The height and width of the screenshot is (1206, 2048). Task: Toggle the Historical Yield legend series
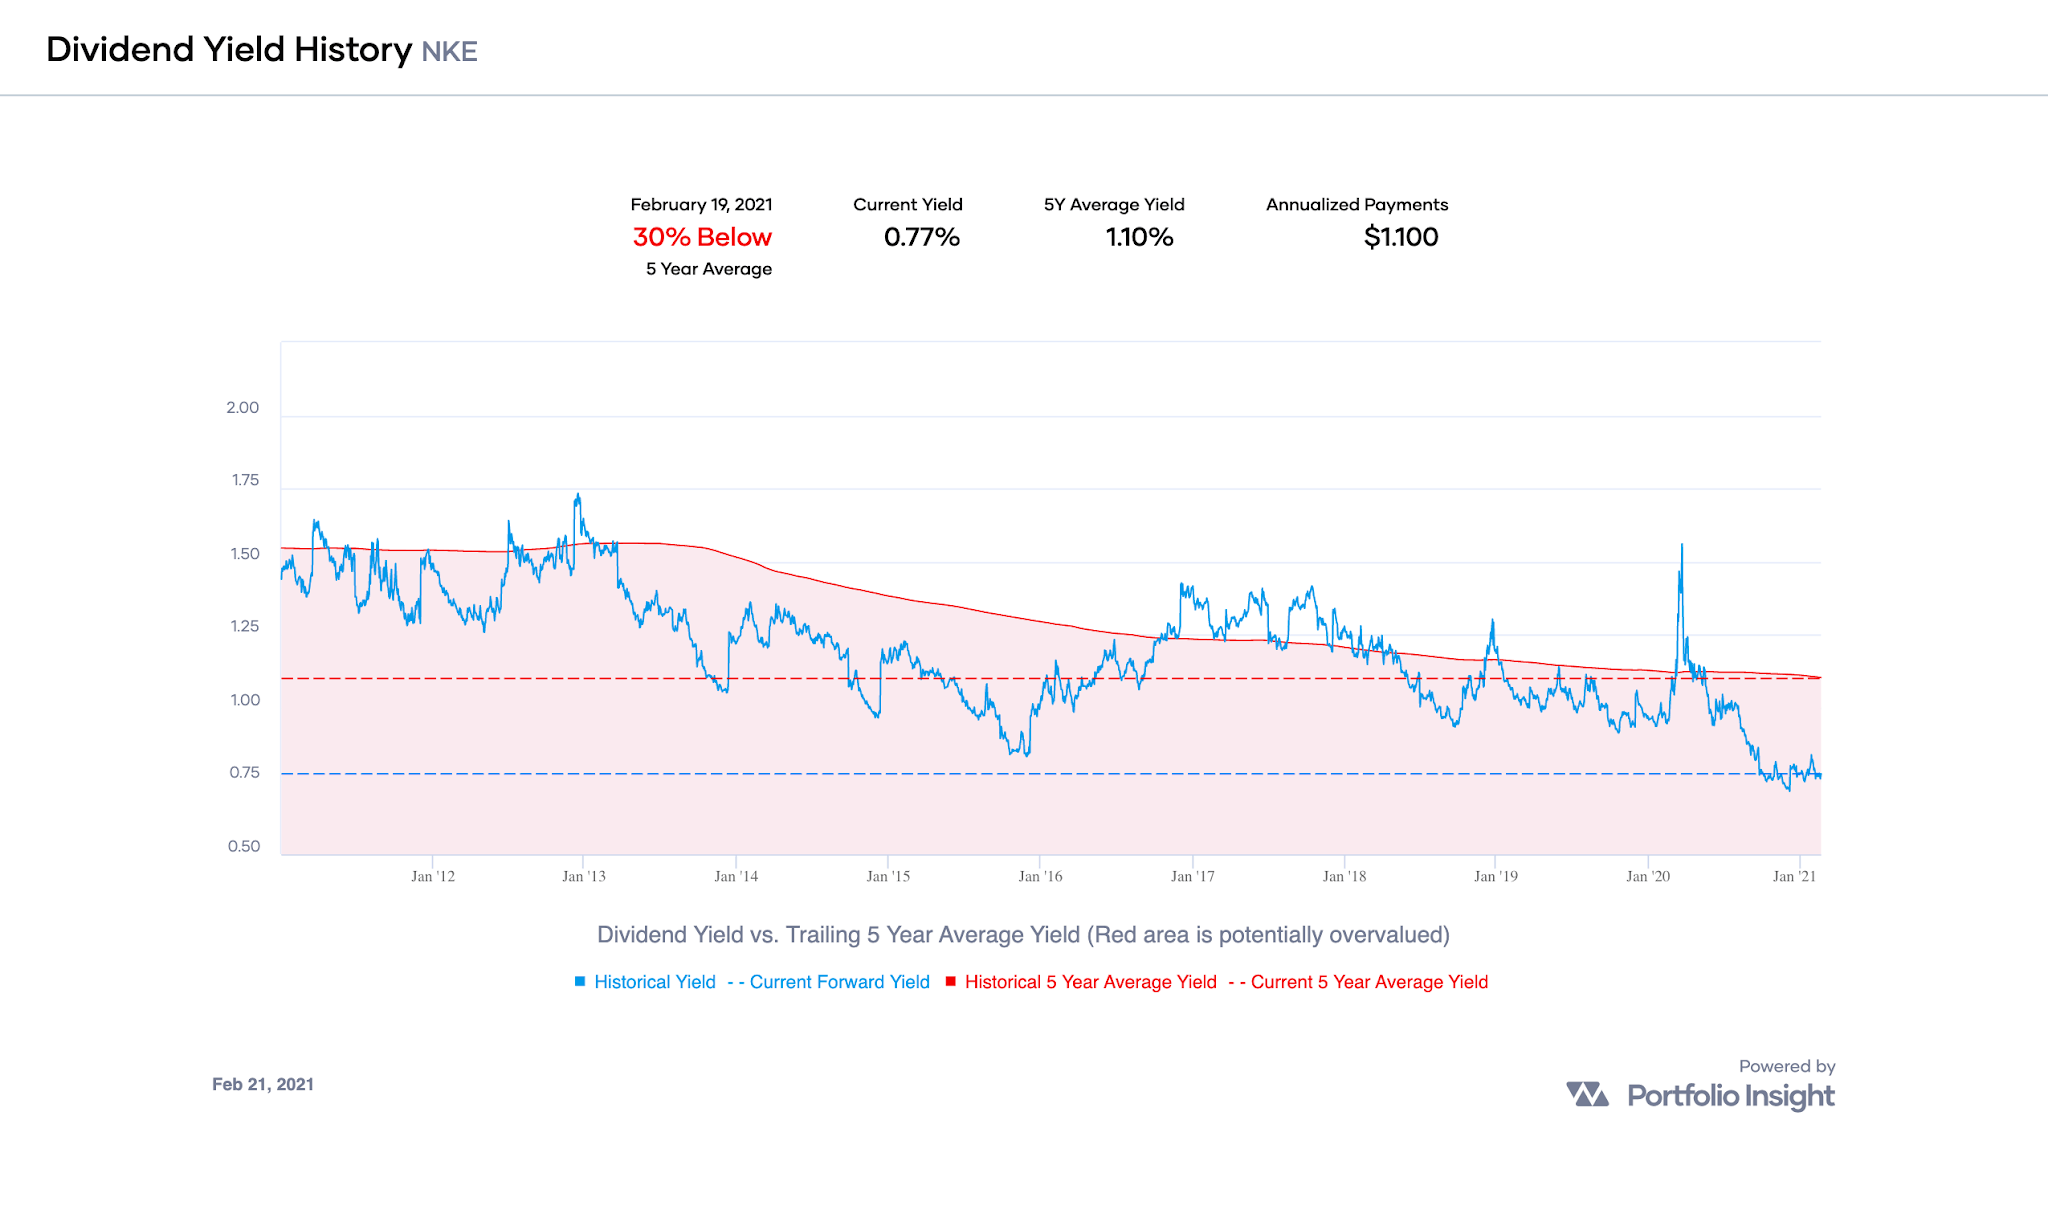coord(654,982)
